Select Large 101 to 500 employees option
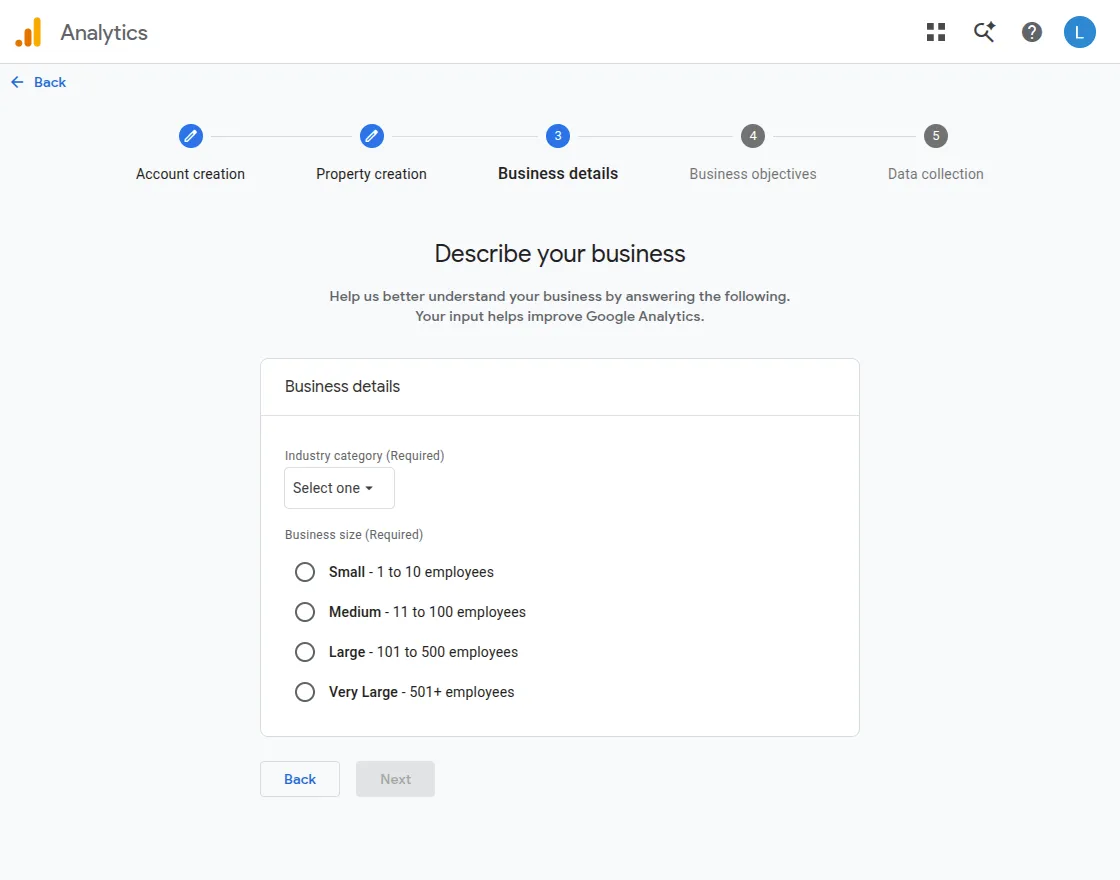This screenshot has width=1120, height=880. [305, 652]
